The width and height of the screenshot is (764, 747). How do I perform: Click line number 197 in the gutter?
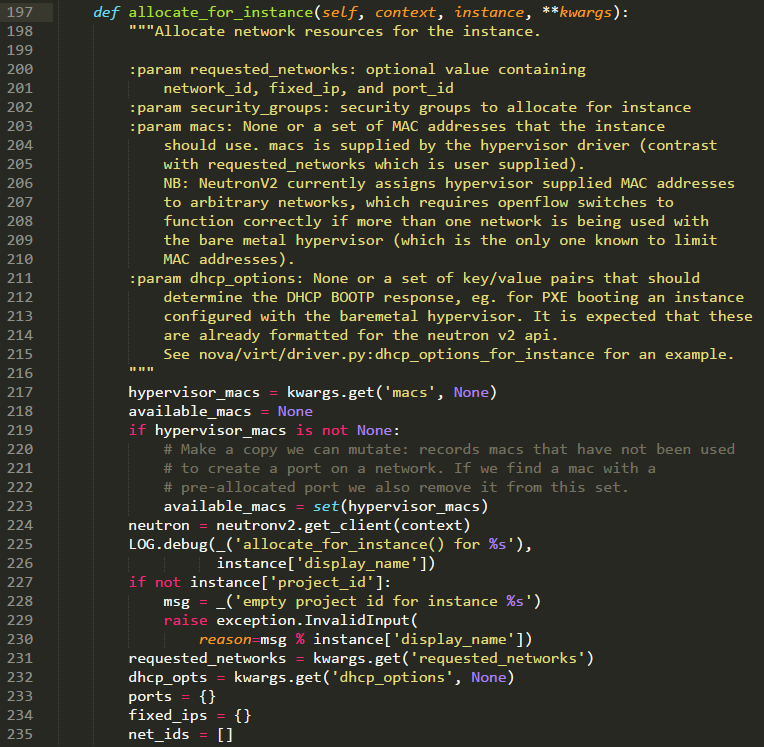21,12
